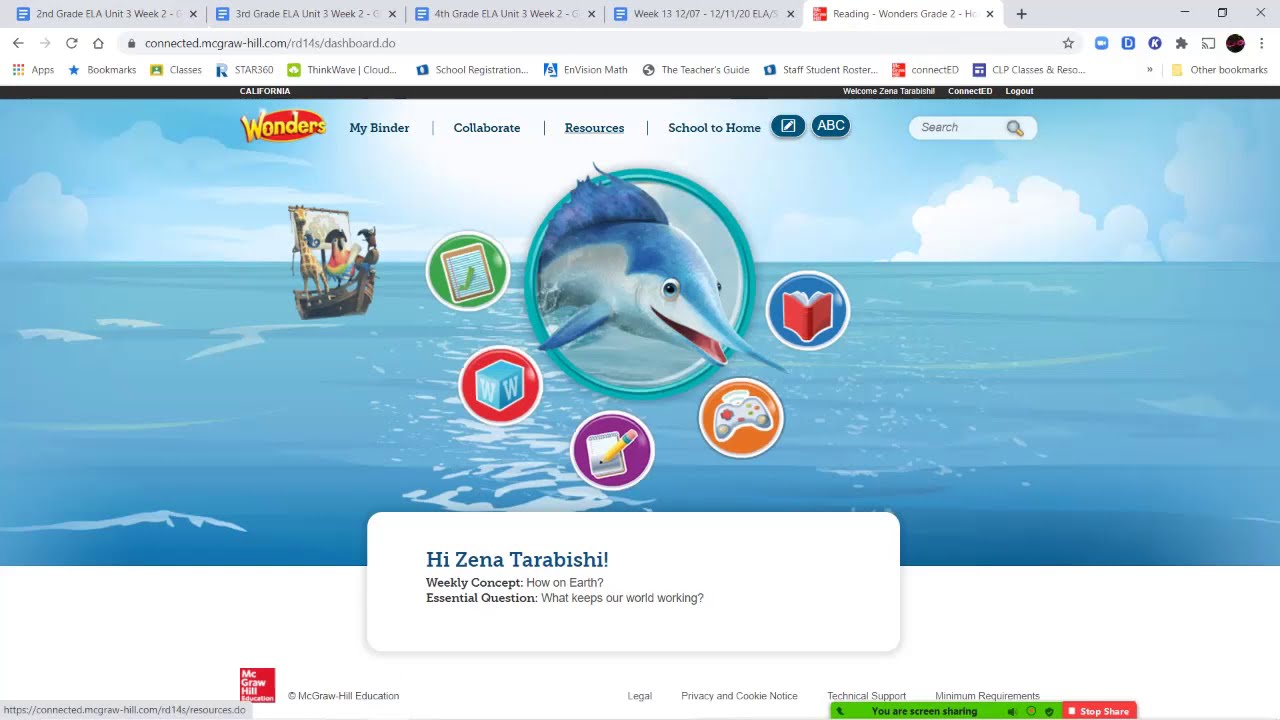Open the Technical Support link
Image resolution: width=1280 pixels, height=720 pixels.
click(866, 696)
